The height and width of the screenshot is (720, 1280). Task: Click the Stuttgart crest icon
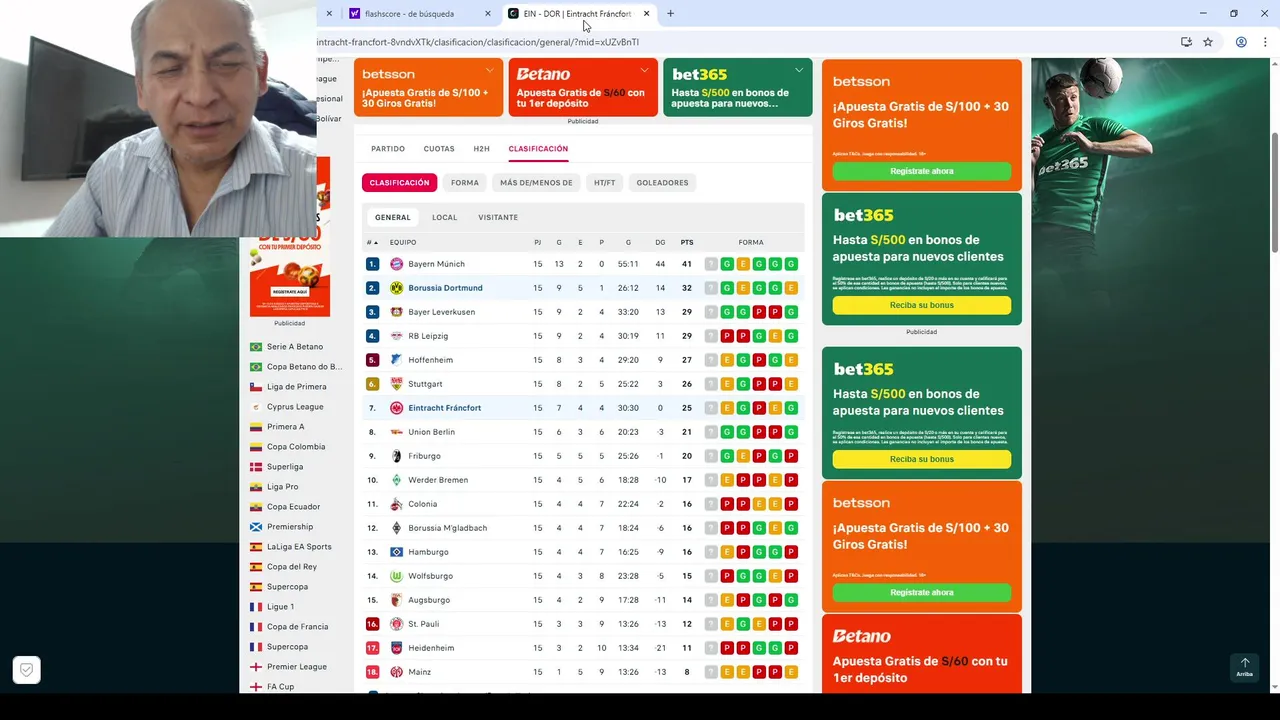[x=396, y=384]
